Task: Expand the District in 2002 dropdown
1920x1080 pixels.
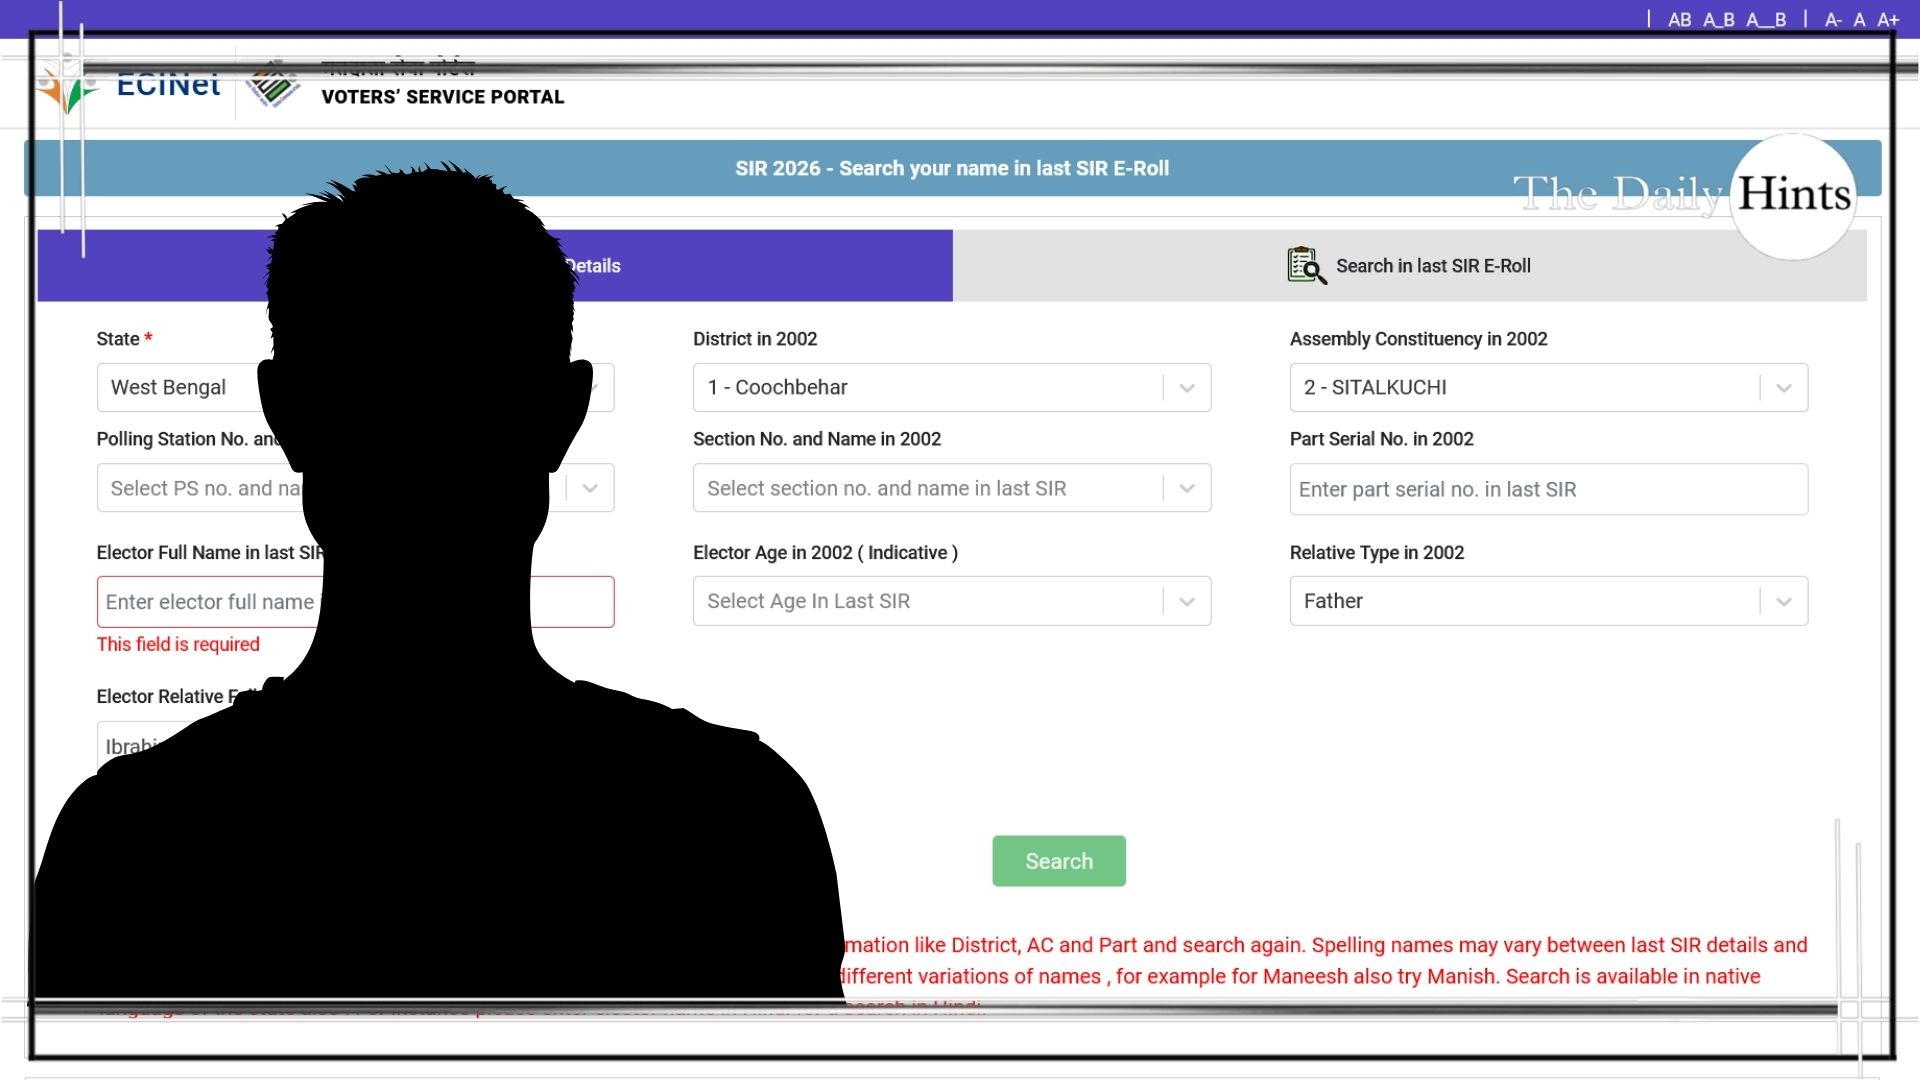Action: point(1187,388)
